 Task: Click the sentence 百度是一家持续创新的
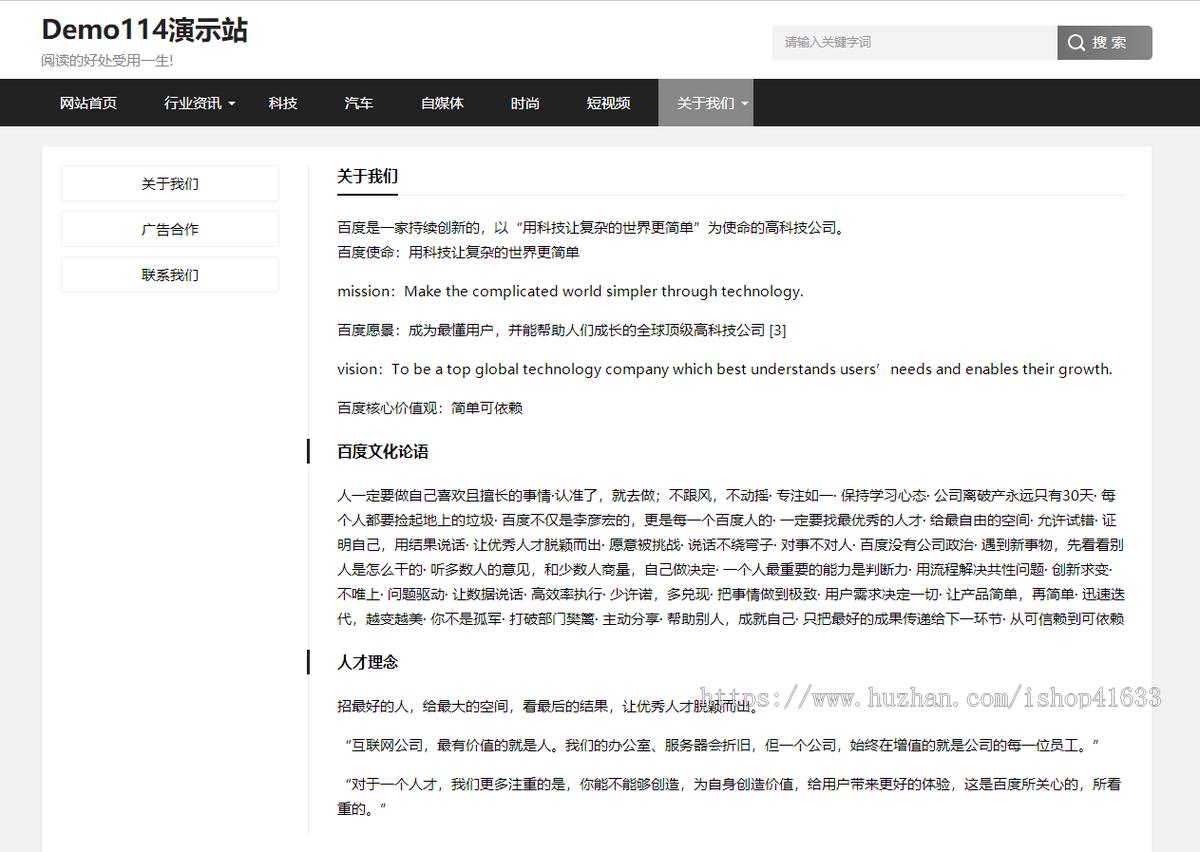[x=592, y=227]
